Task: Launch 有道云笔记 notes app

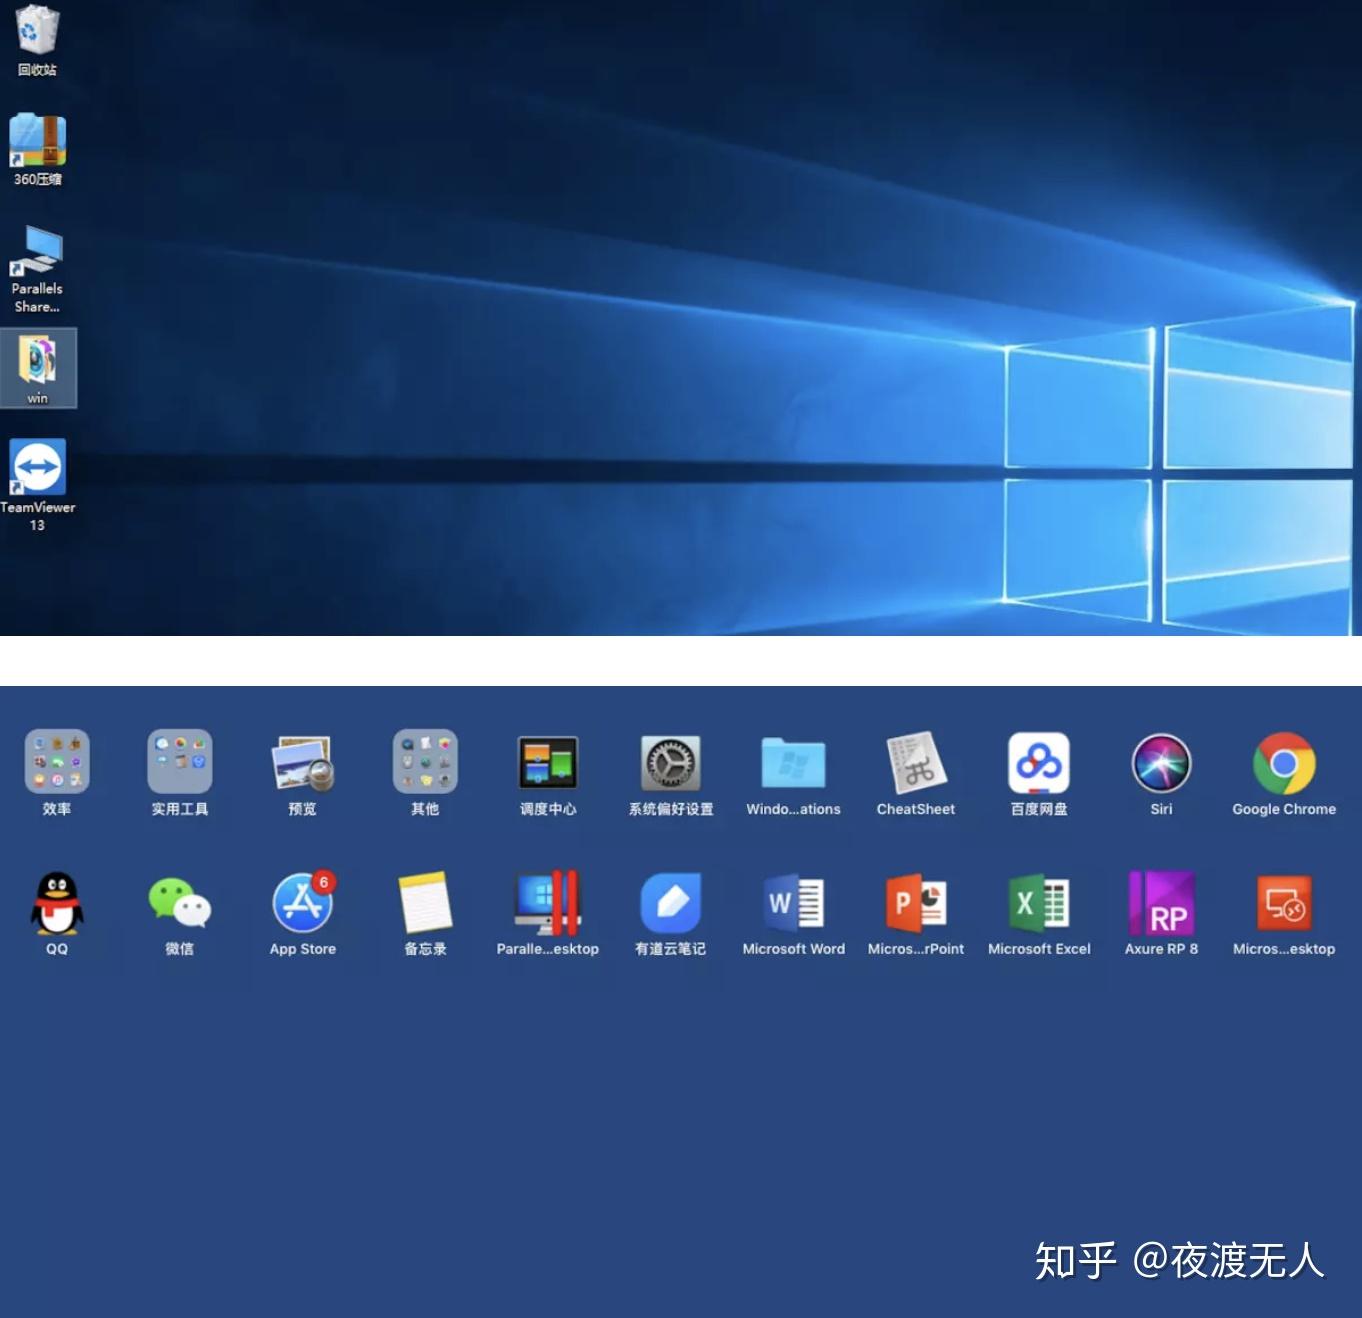Action: click(x=670, y=905)
